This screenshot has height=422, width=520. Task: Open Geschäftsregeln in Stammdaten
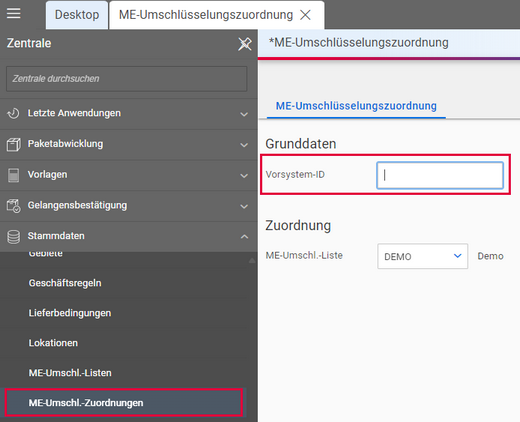tap(65, 283)
